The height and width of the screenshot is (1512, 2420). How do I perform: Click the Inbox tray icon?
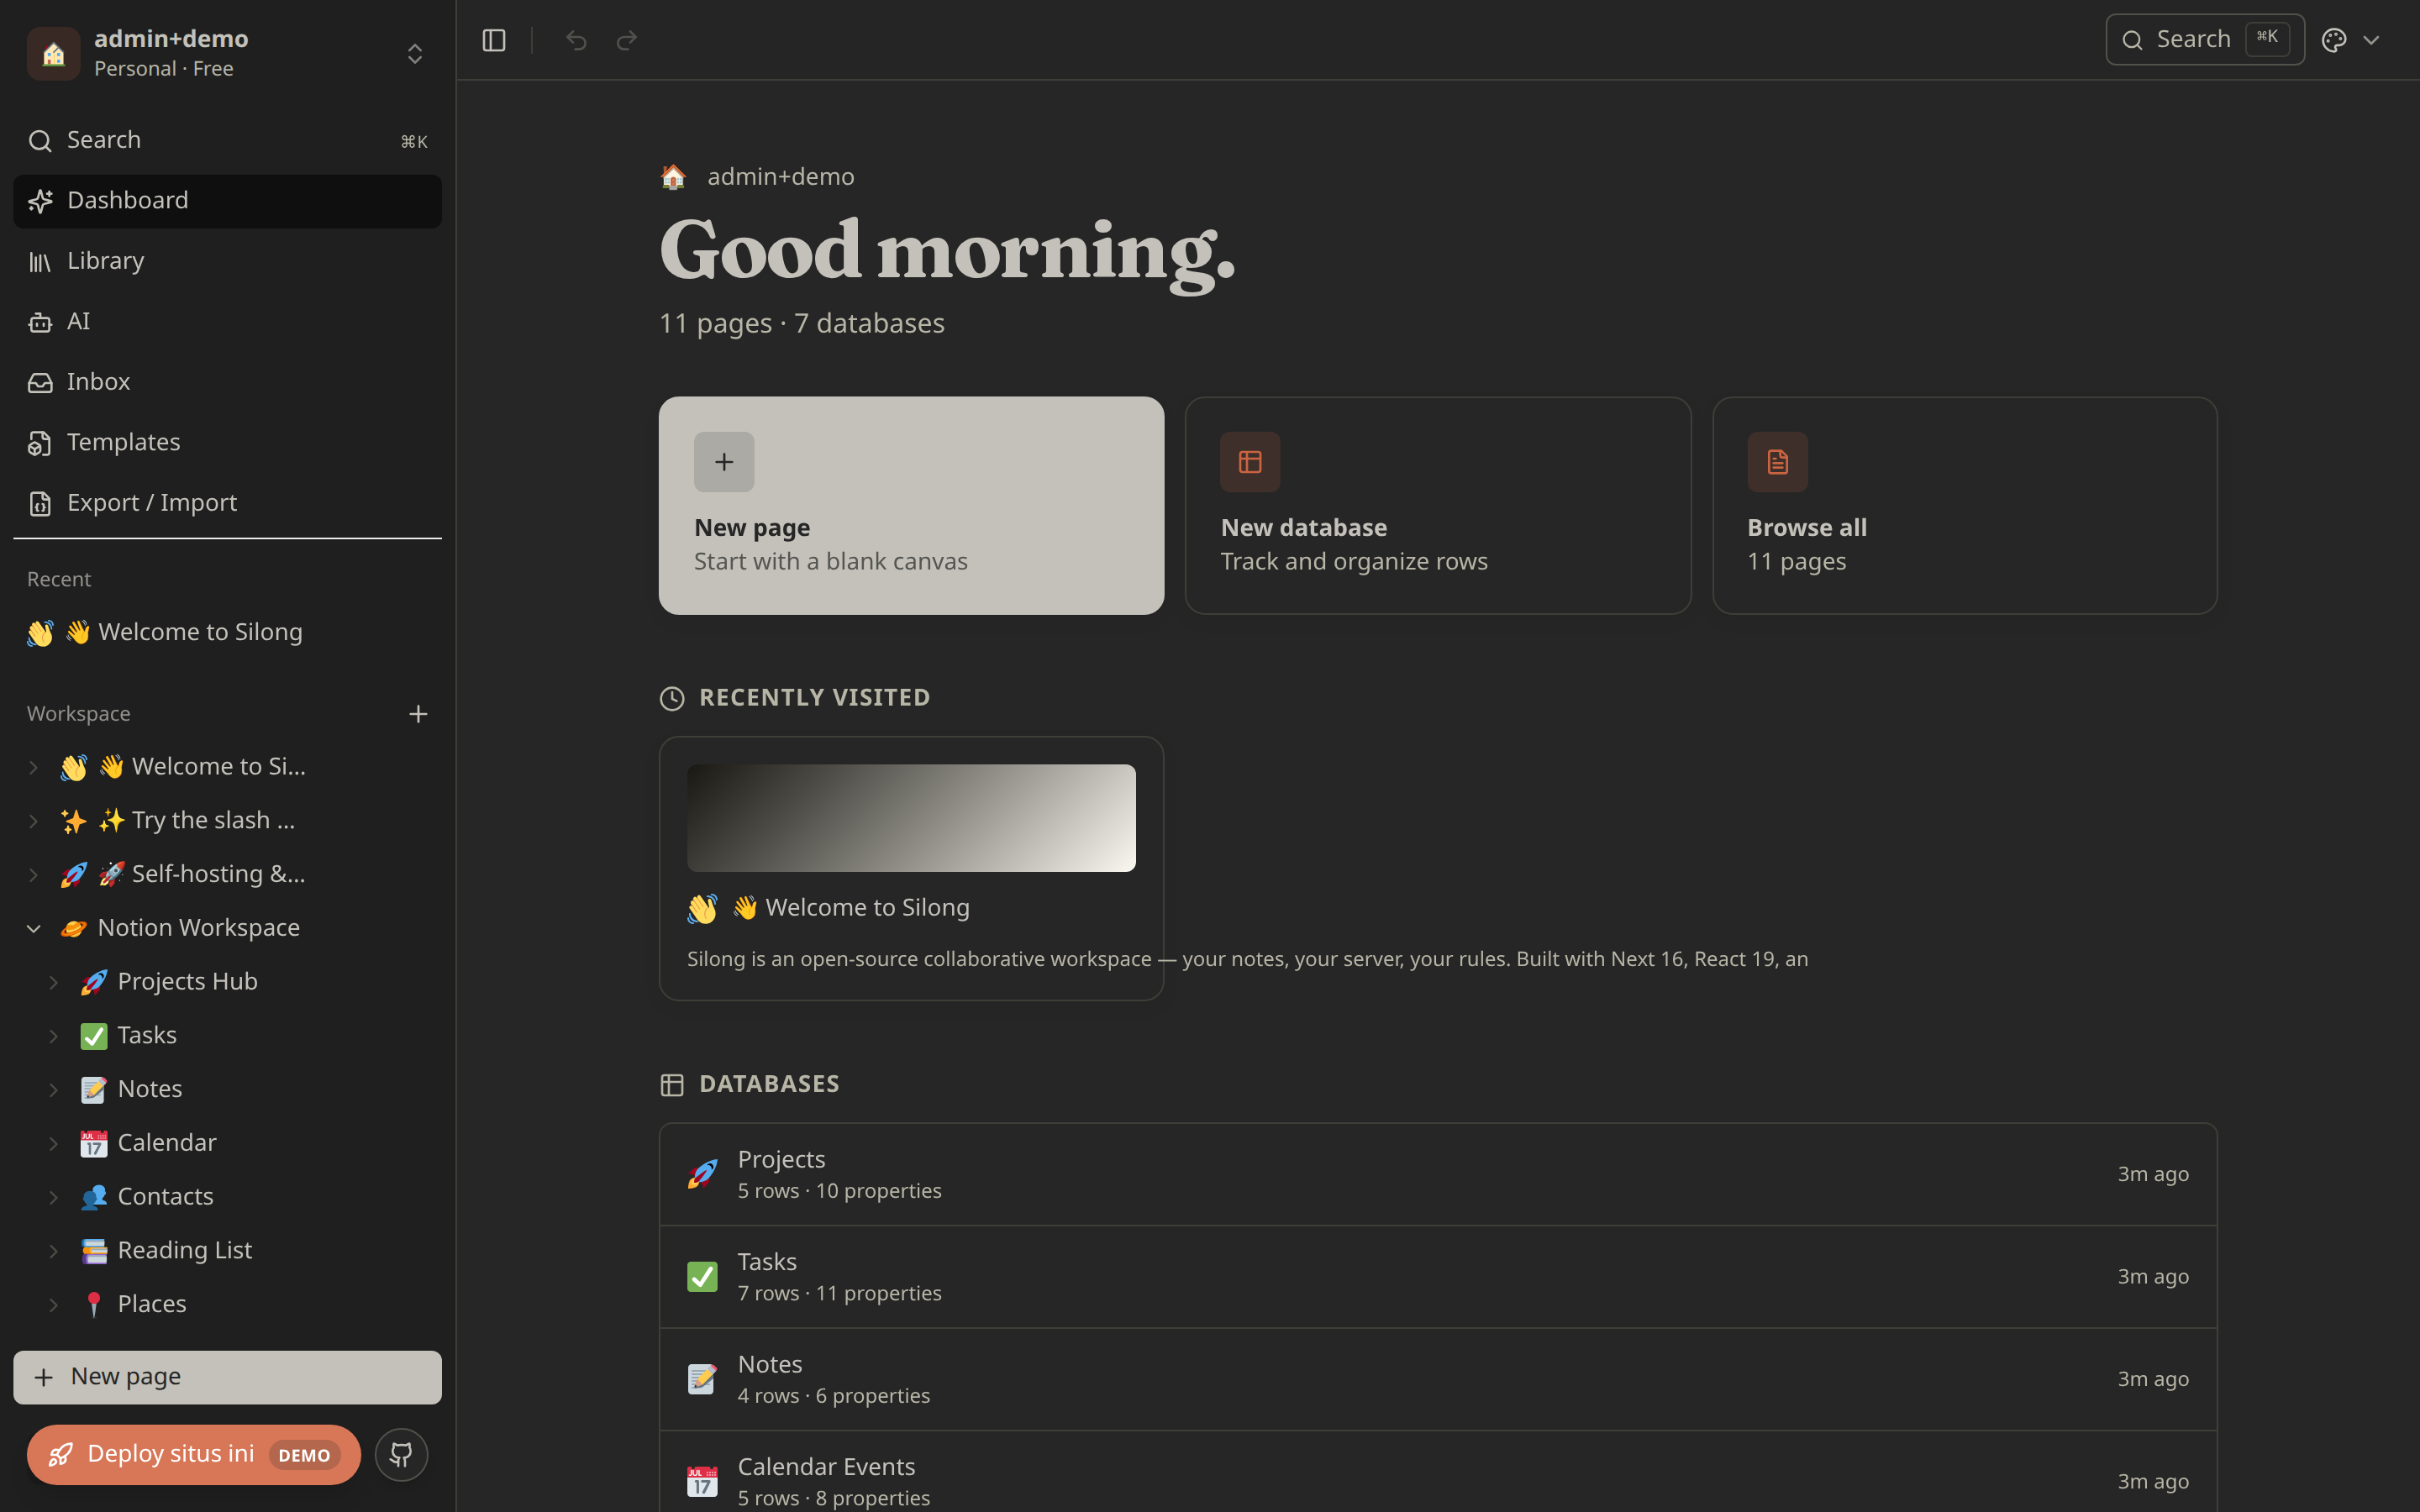point(40,383)
